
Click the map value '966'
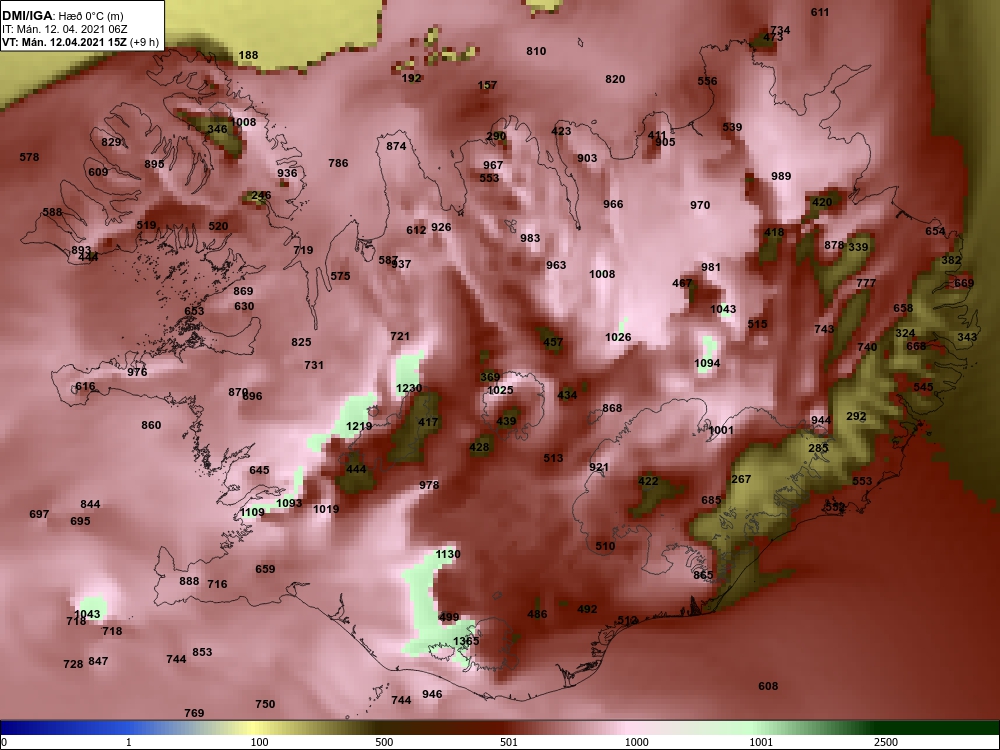(613, 205)
